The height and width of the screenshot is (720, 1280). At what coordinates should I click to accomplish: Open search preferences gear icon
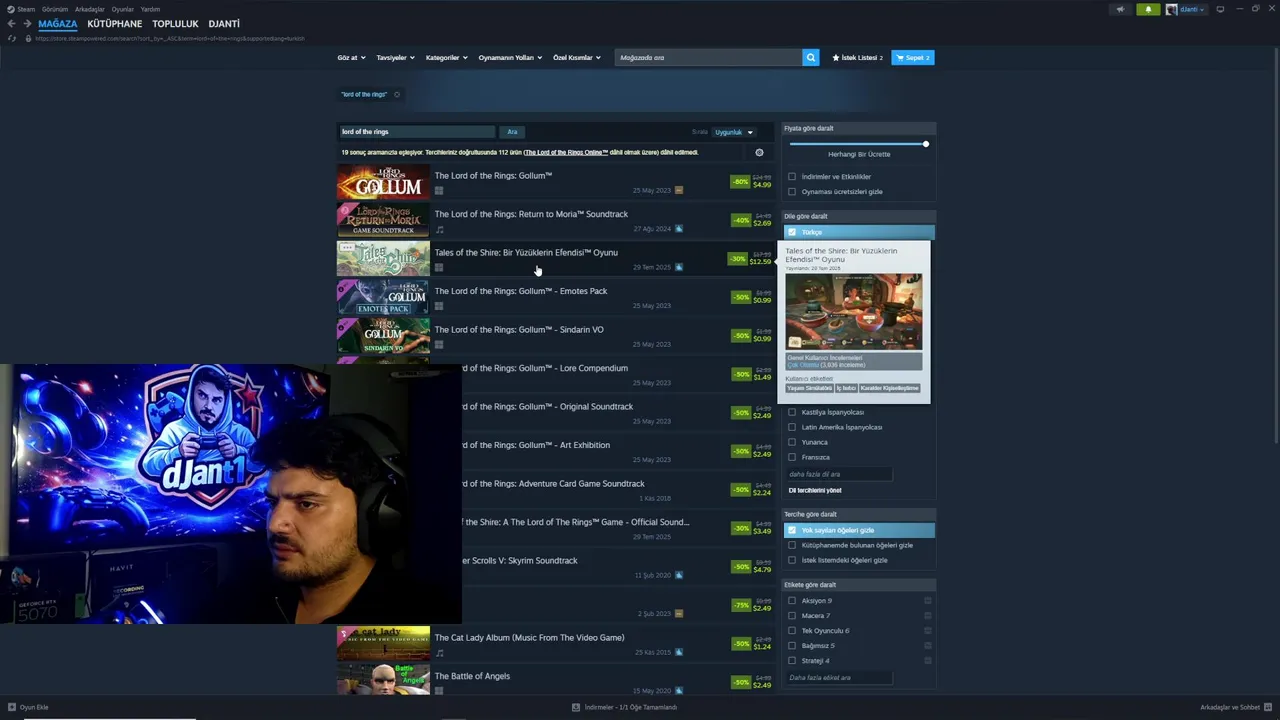click(x=759, y=153)
